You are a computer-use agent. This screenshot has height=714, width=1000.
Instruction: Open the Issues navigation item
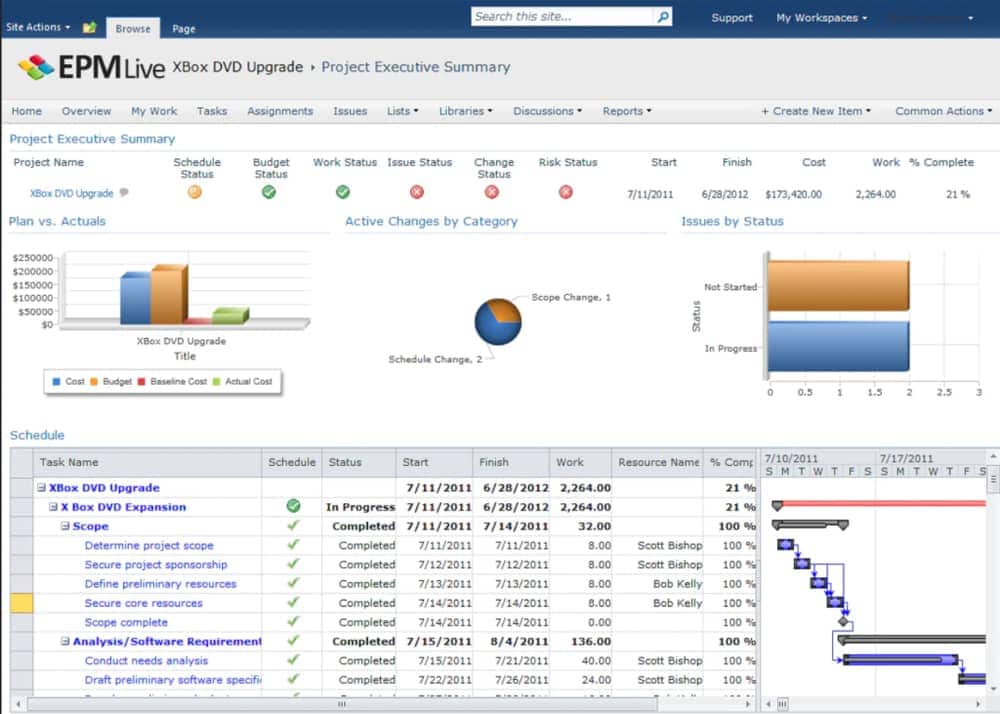click(x=350, y=111)
